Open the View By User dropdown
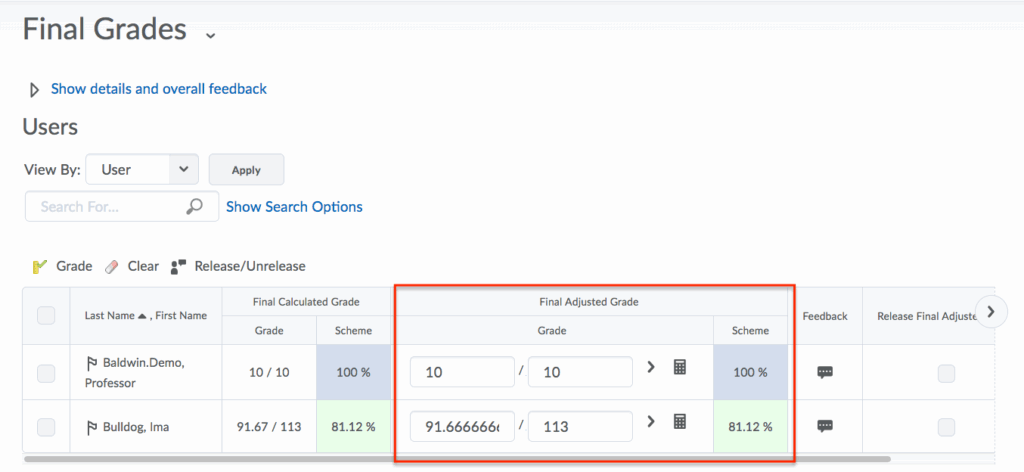 pos(142,170)
